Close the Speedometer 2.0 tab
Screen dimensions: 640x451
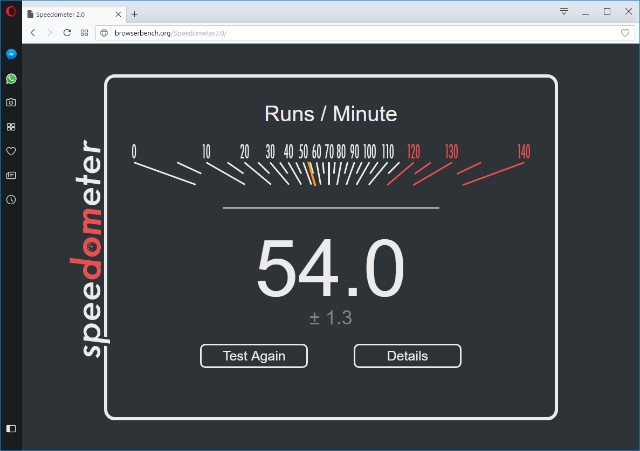[x=118, y=13]
